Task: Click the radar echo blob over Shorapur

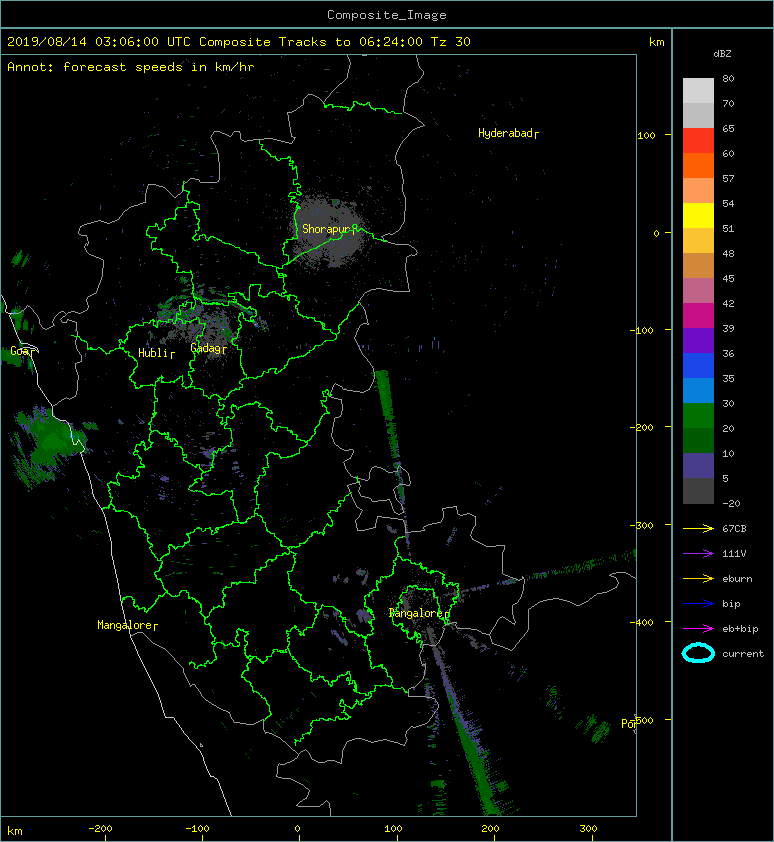Action: (329, 232)
